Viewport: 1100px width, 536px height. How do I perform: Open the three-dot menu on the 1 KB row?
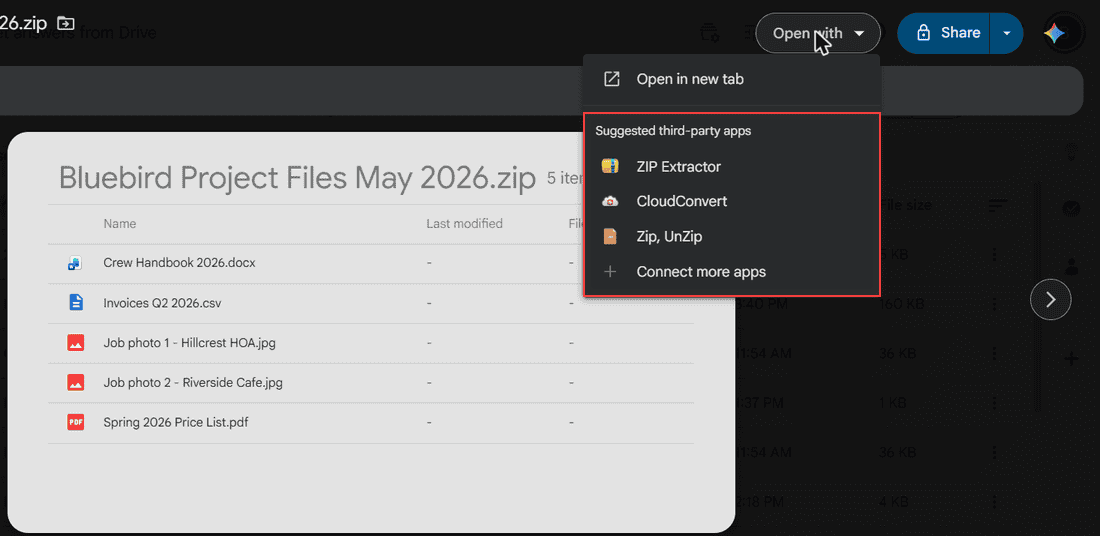coord(993,403)
